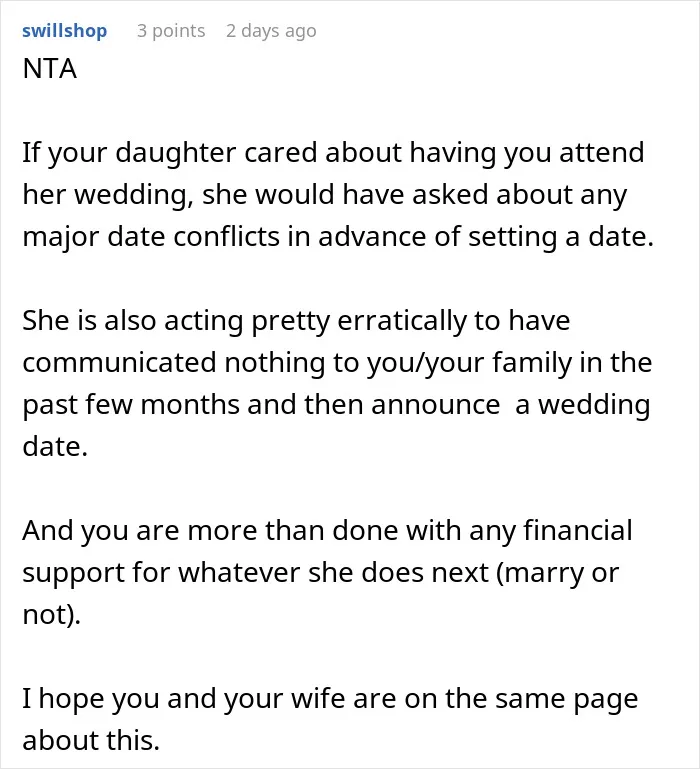This screenshot has width=700, height=769.
Task: Click the paragraph starting 'If your daughter cared'
Action: tap(338, 194)
